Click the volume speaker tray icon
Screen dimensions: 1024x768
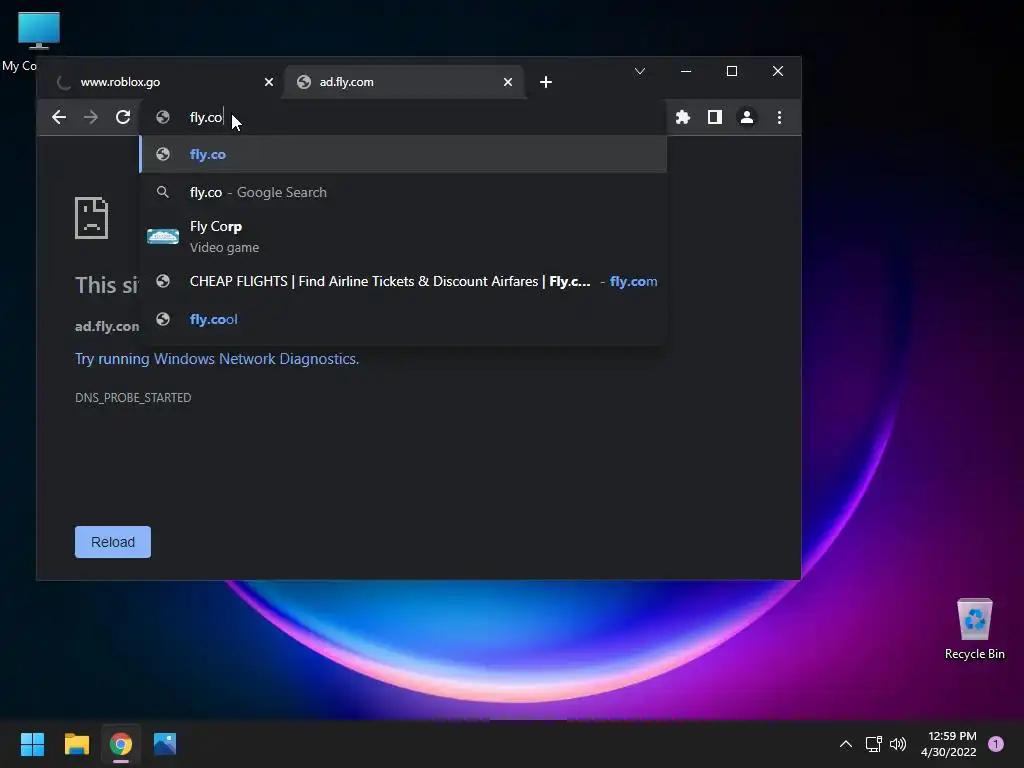coord(899,744)
